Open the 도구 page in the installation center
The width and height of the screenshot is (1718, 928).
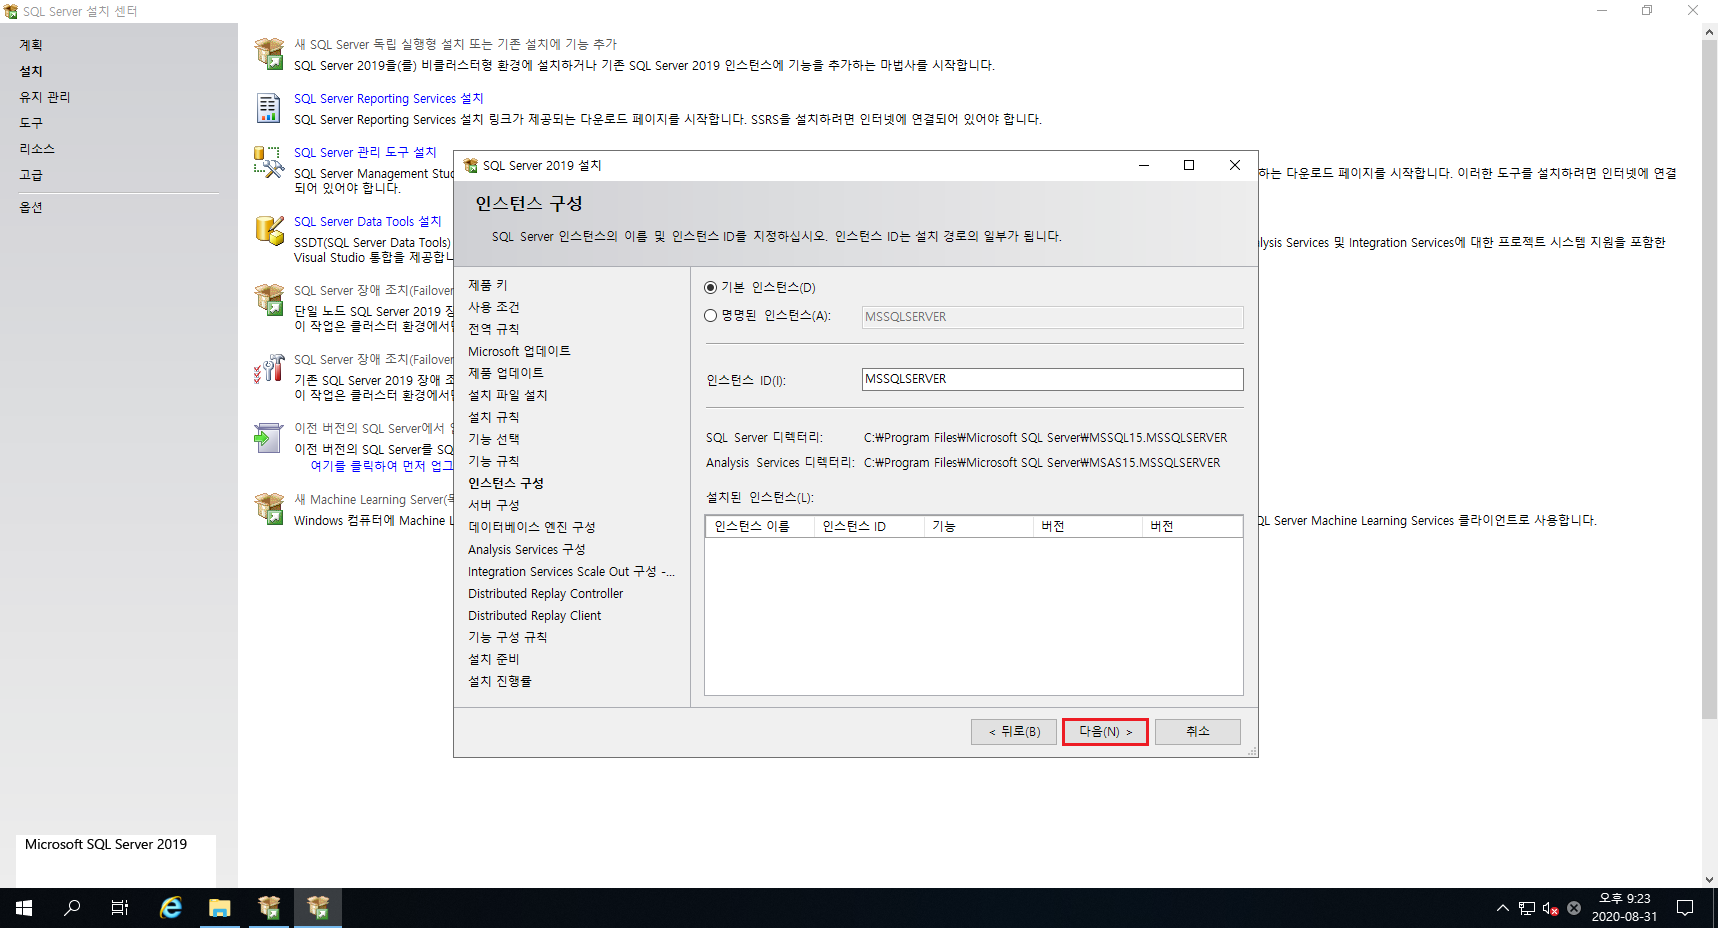tap(31, 123)
